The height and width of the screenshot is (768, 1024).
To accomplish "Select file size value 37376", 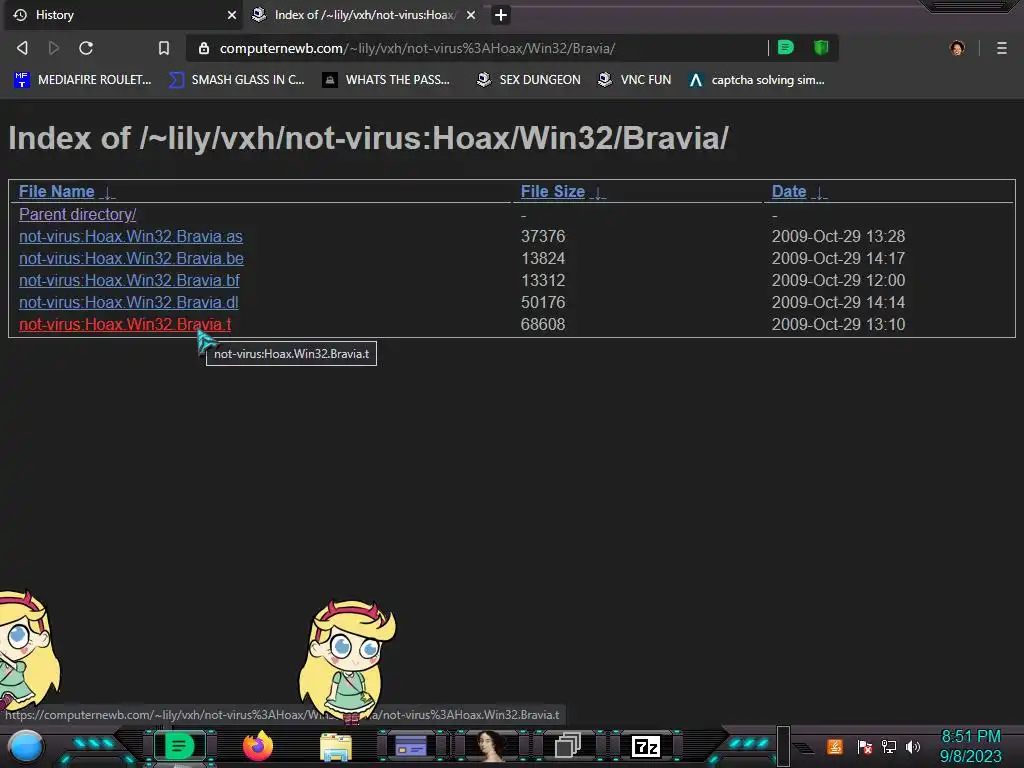I will click(543, 236).
